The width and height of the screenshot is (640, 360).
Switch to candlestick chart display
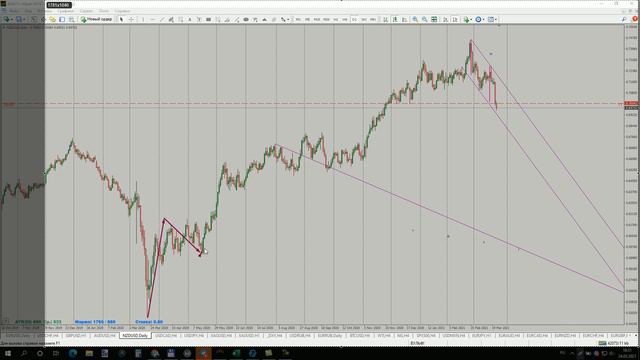tap(395, 19)
